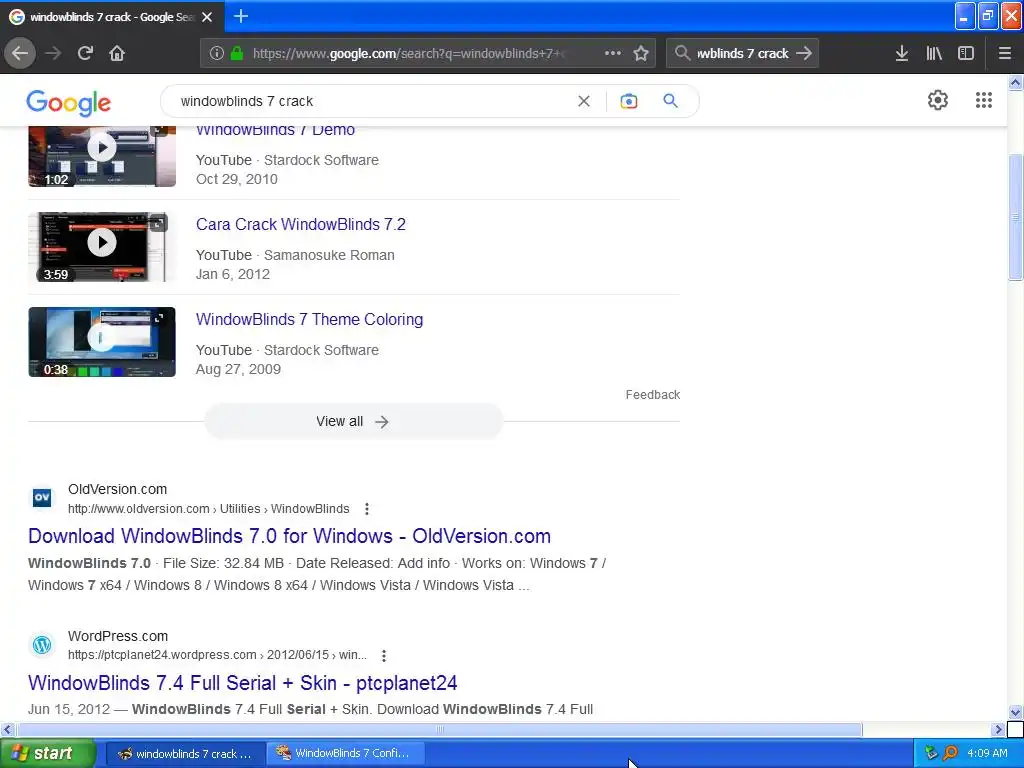1024x768 pixels.
Task: Click the vertical scrollbar up arrow
Action: [1015, 82]
